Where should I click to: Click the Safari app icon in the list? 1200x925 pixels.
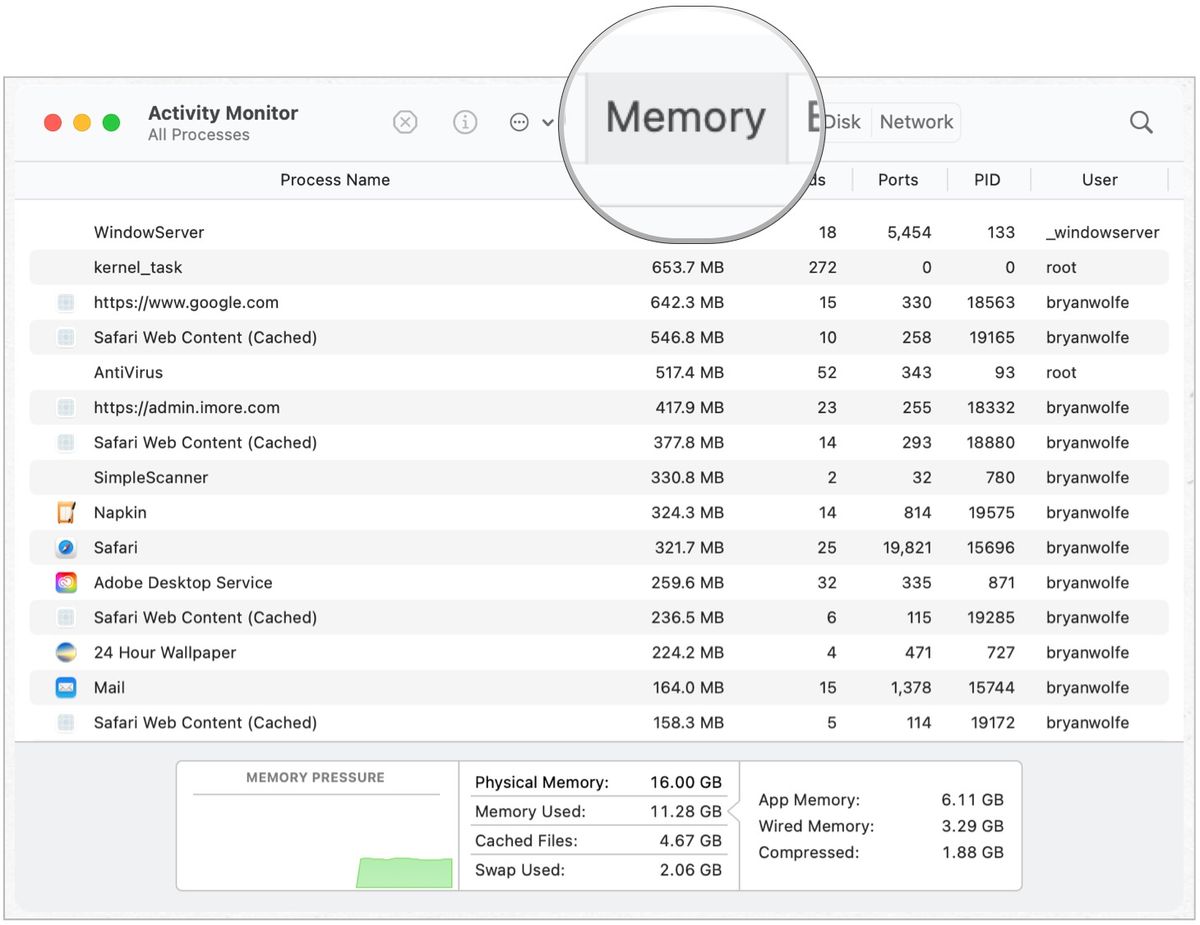(x=66, y=547)
